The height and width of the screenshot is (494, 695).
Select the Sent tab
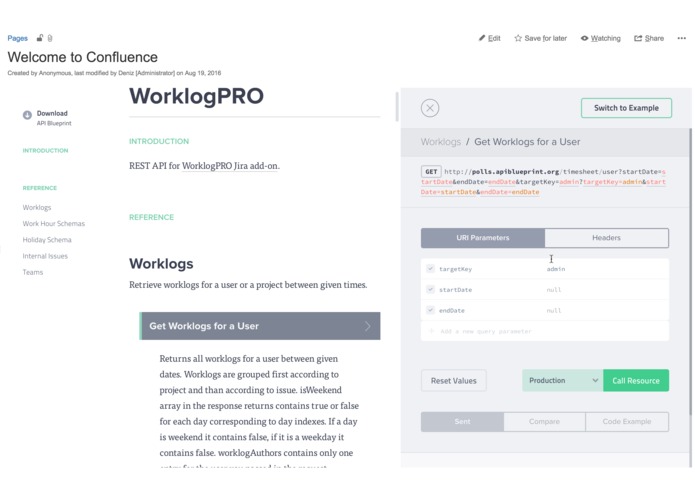click(x=462, y=422)
